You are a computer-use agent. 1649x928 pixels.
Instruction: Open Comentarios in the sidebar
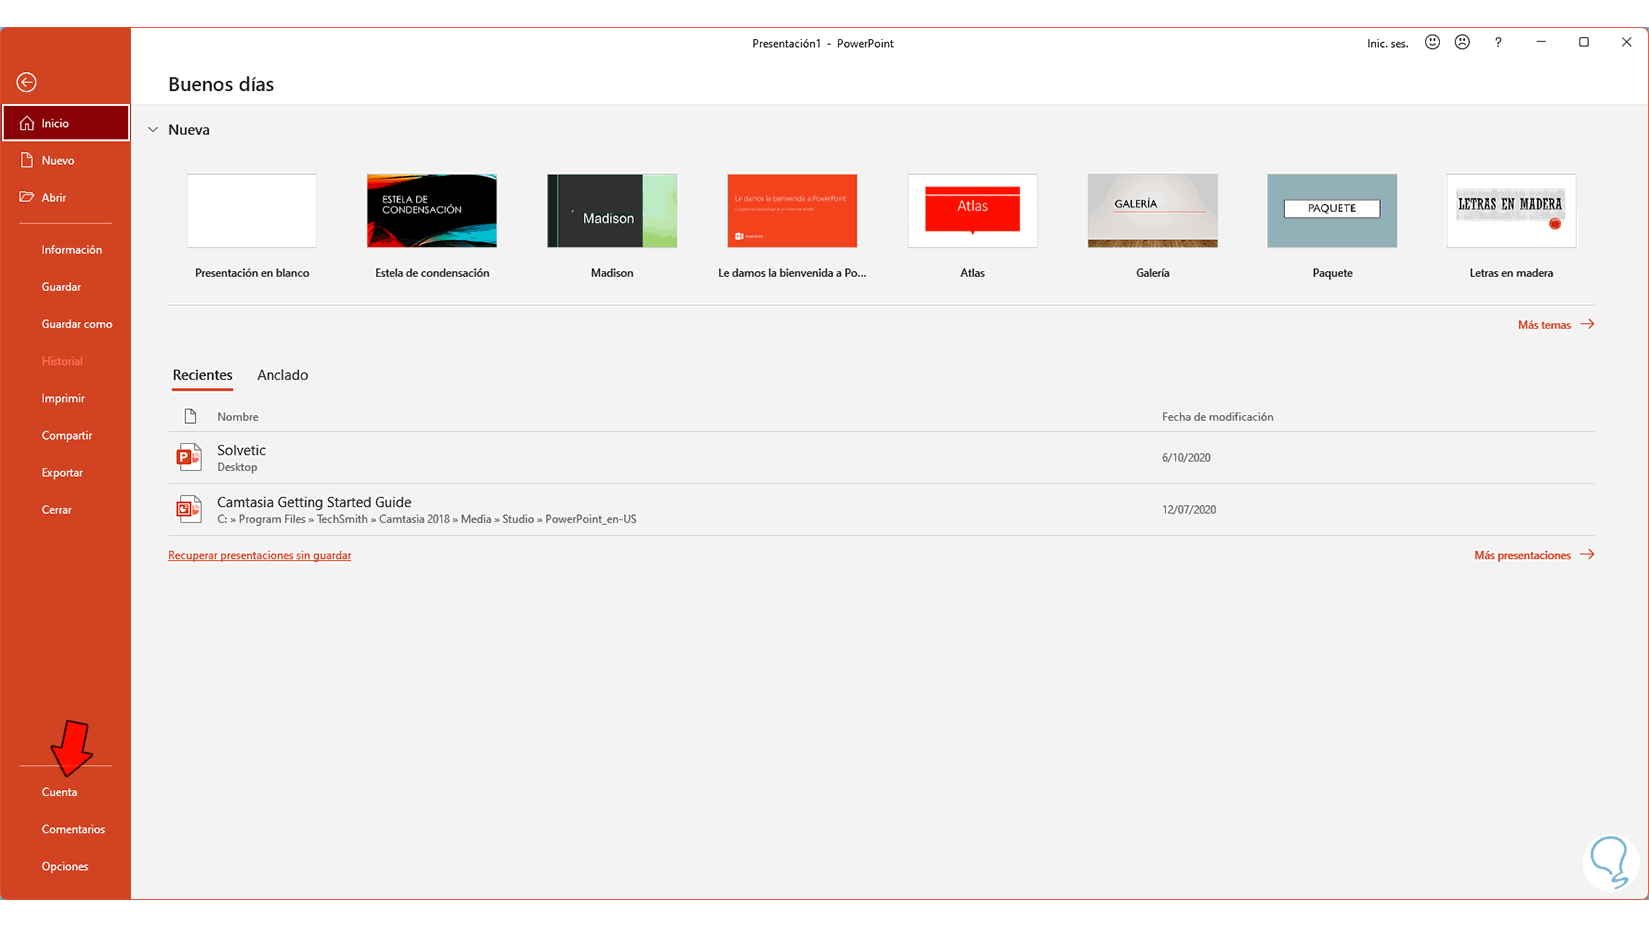73,829
